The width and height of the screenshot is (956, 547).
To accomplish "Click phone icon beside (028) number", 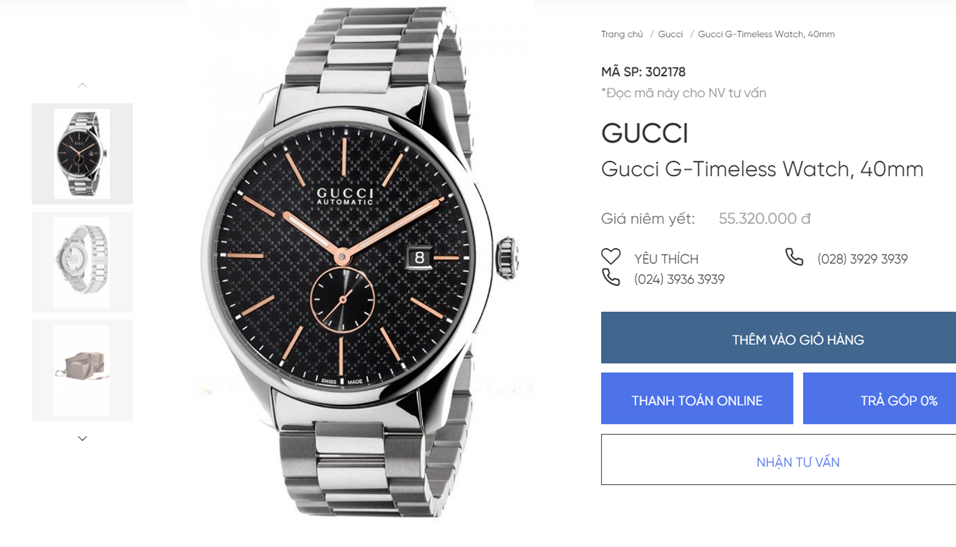I will tap(794, 257).
